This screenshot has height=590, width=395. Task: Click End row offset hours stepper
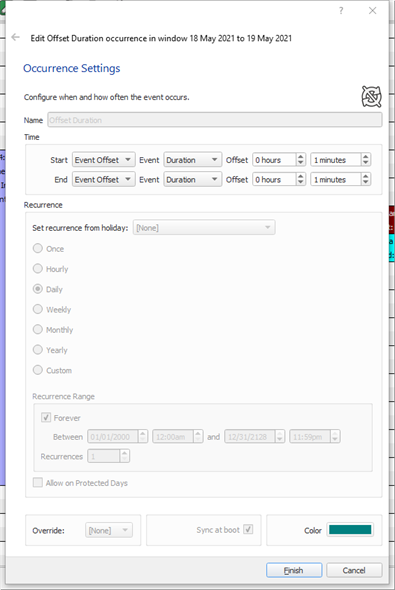[300, 179]
